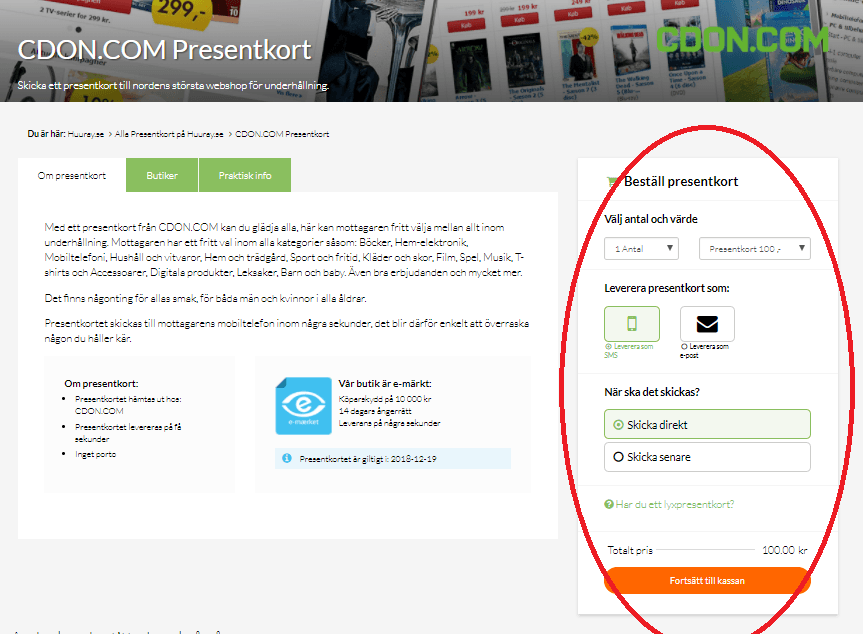863x634 pixels.
Task: Switch to the Butiker tab
Action: (162, 175)
